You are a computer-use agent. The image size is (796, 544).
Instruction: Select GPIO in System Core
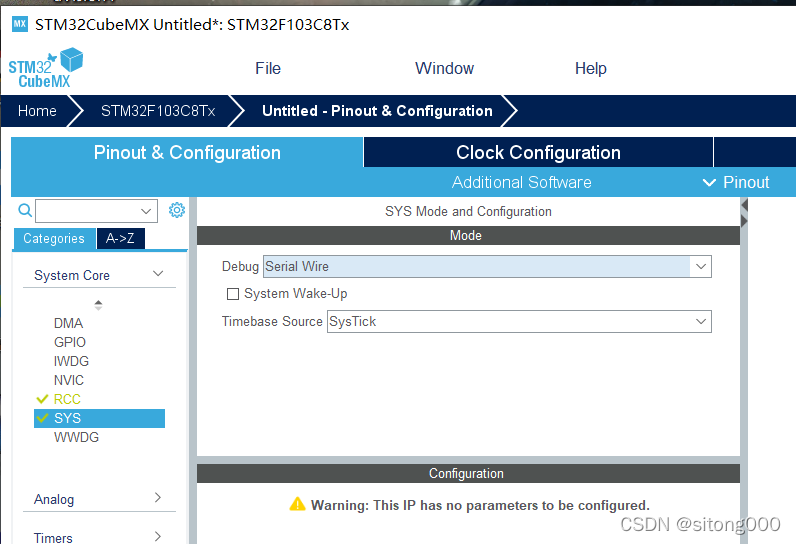(70, 342)
